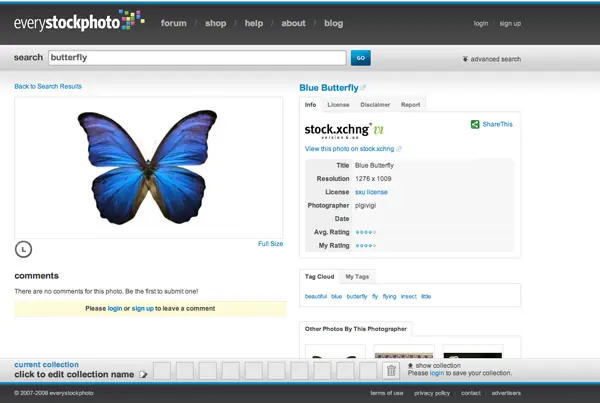600x403 pixels.
Task: Click the buterfly tag
Action: (x=357, y=297)
